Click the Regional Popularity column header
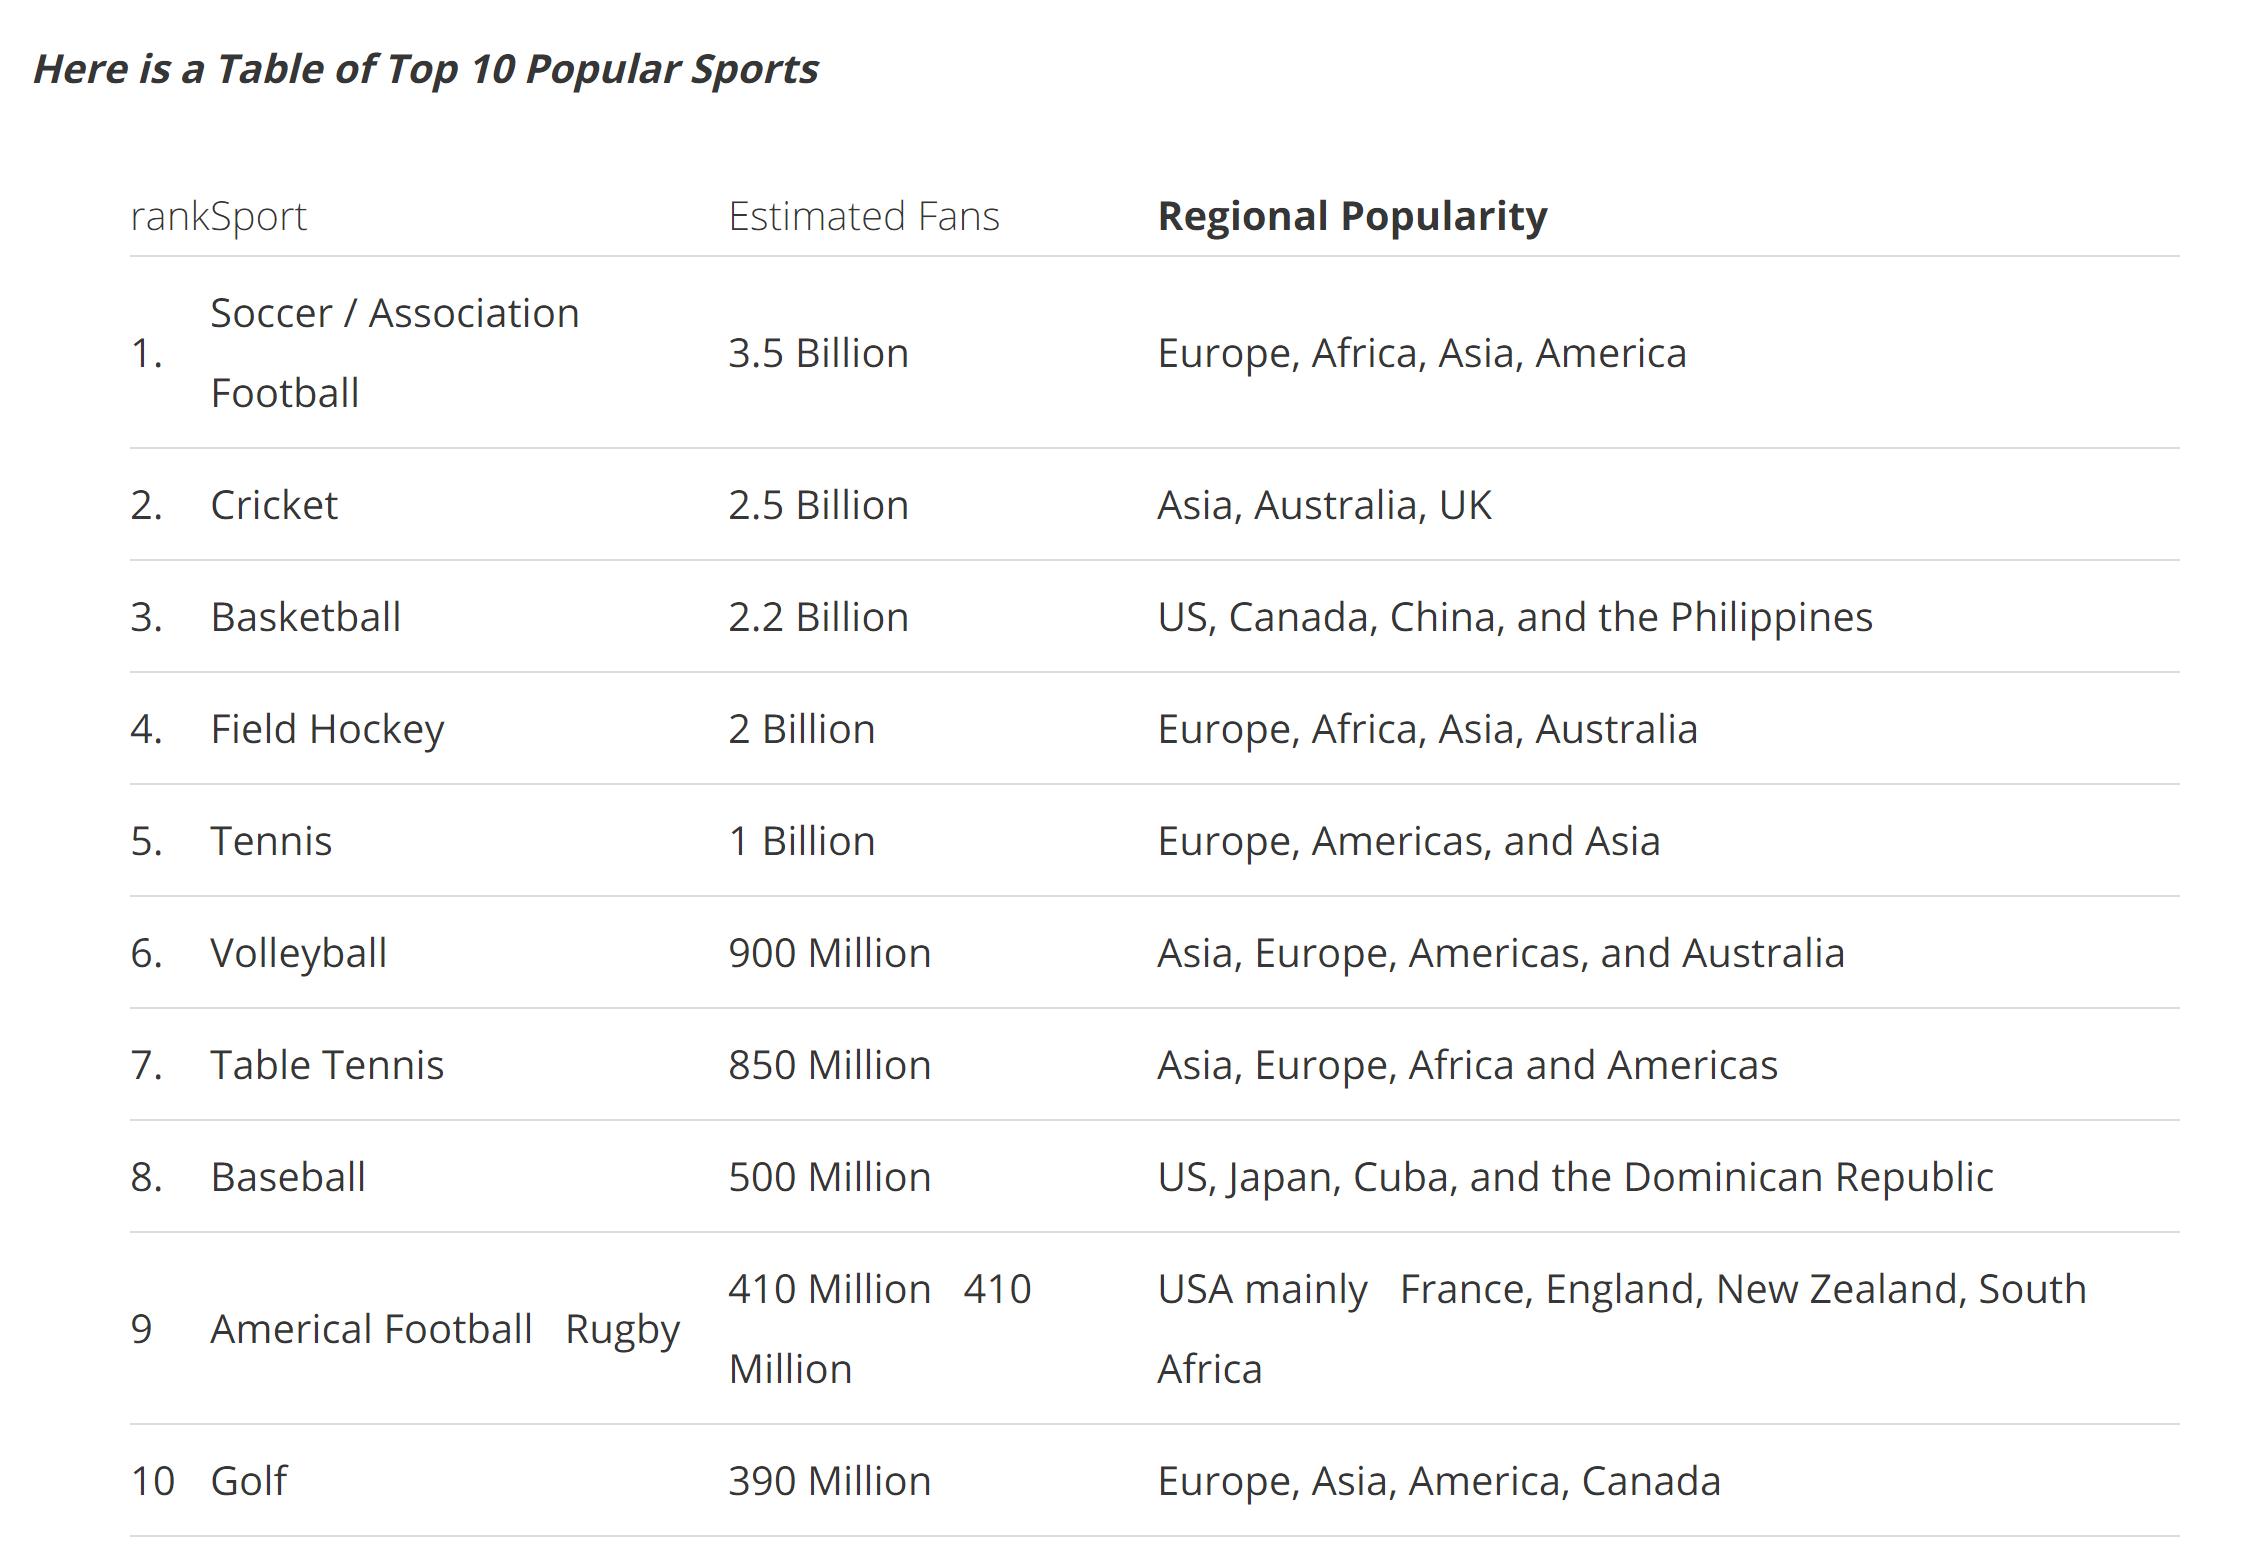Screen dimensions: 2242x1556 (1352, 216)
